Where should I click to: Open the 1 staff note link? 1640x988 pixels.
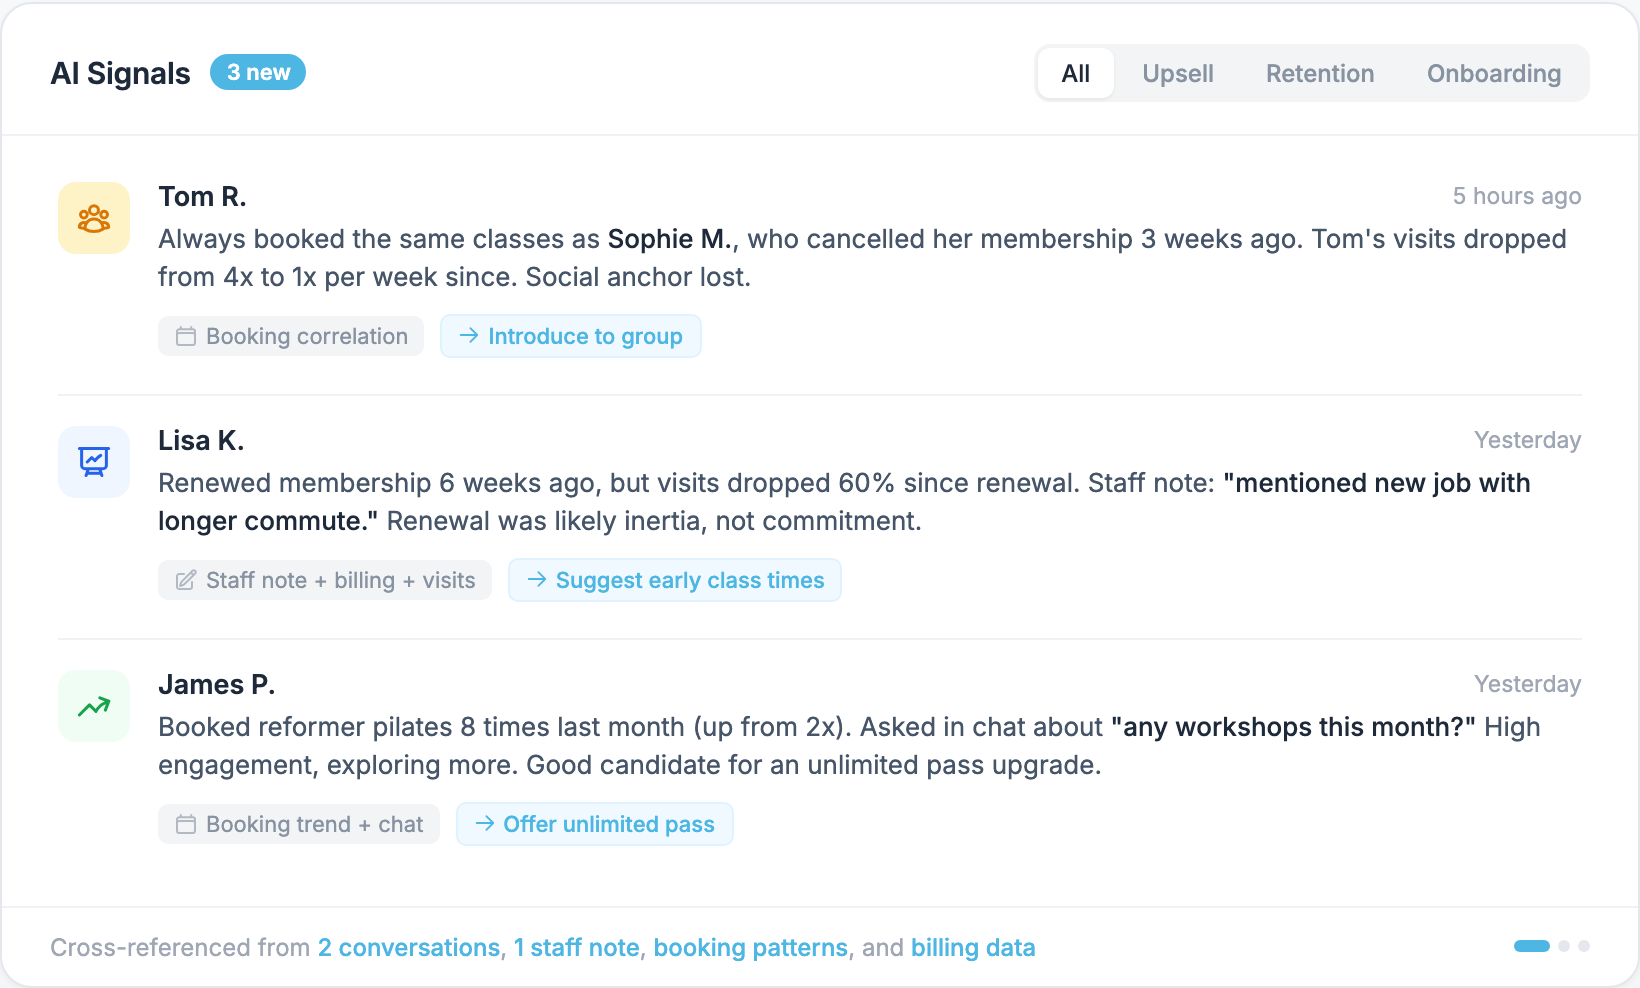point(576,948)
